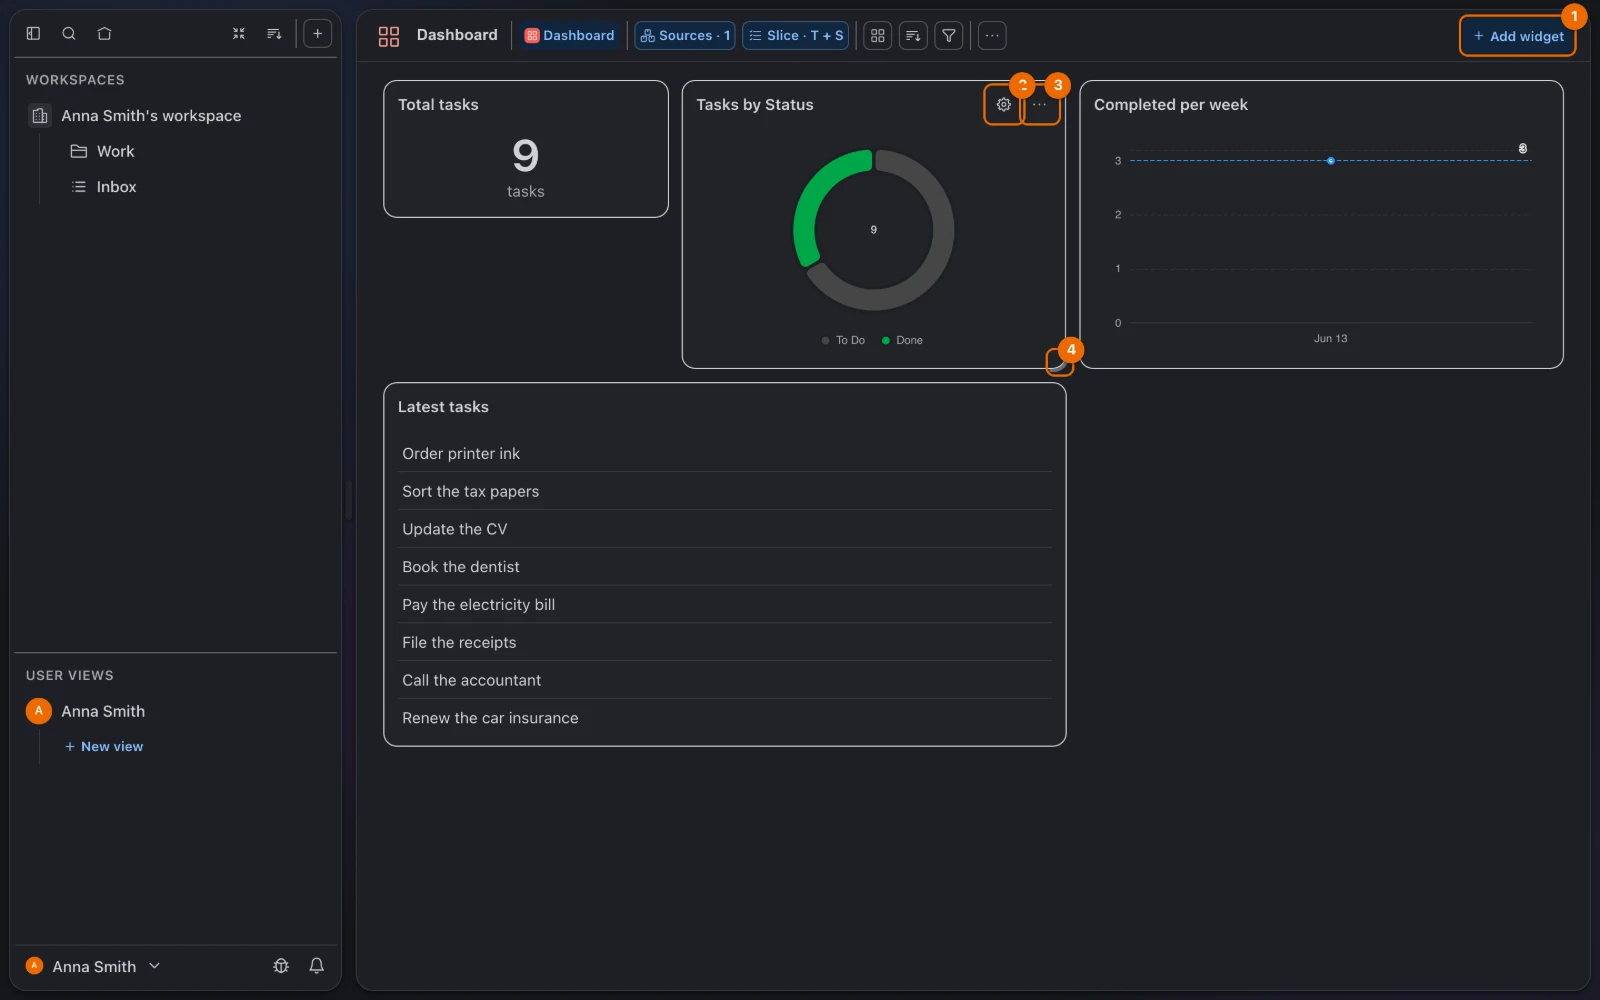Open the bug report icon
1600x1000 pixels.
(281, 966)
